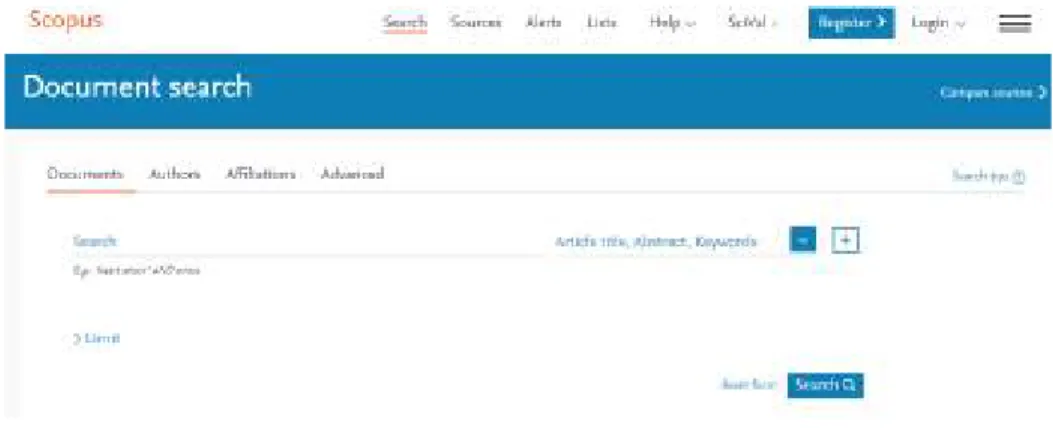
Task: Expand the Help dropdown menu
Action: (673, 22)
